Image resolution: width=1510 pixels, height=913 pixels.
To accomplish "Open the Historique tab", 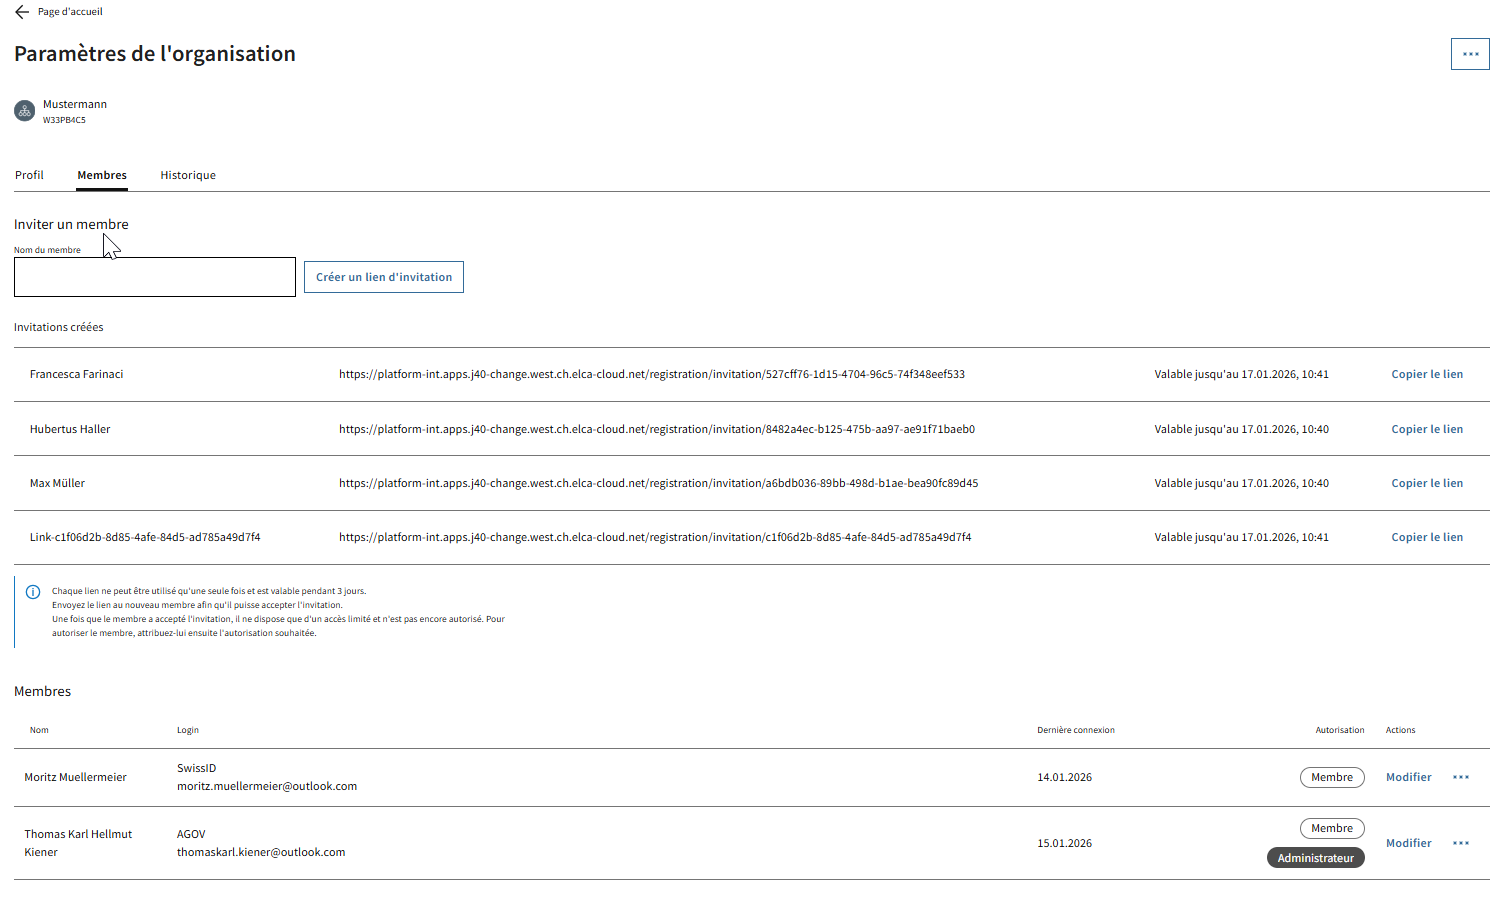I will coord(188,175).
